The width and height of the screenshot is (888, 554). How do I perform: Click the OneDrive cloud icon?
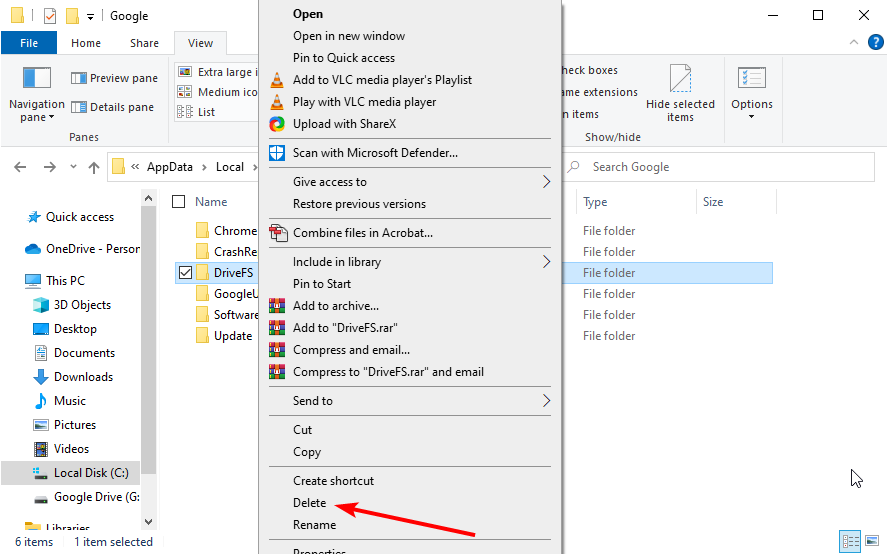[33, 249]
